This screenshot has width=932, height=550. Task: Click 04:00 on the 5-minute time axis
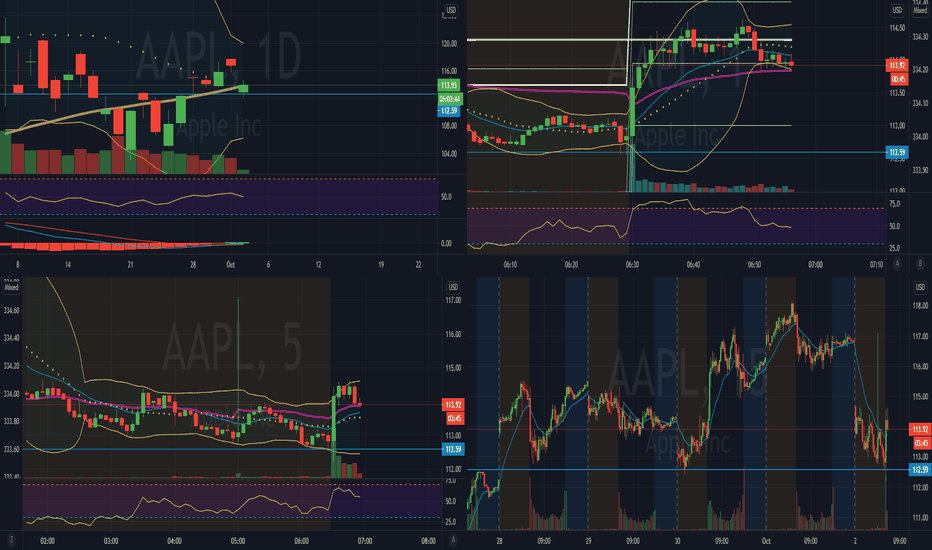[174, 541]
